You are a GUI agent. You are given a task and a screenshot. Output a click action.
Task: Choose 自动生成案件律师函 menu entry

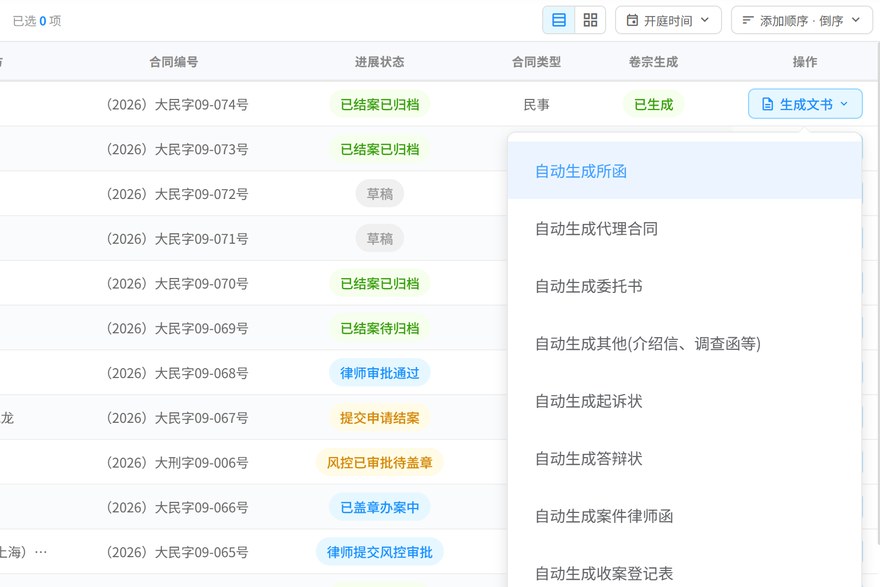point(684,516)
